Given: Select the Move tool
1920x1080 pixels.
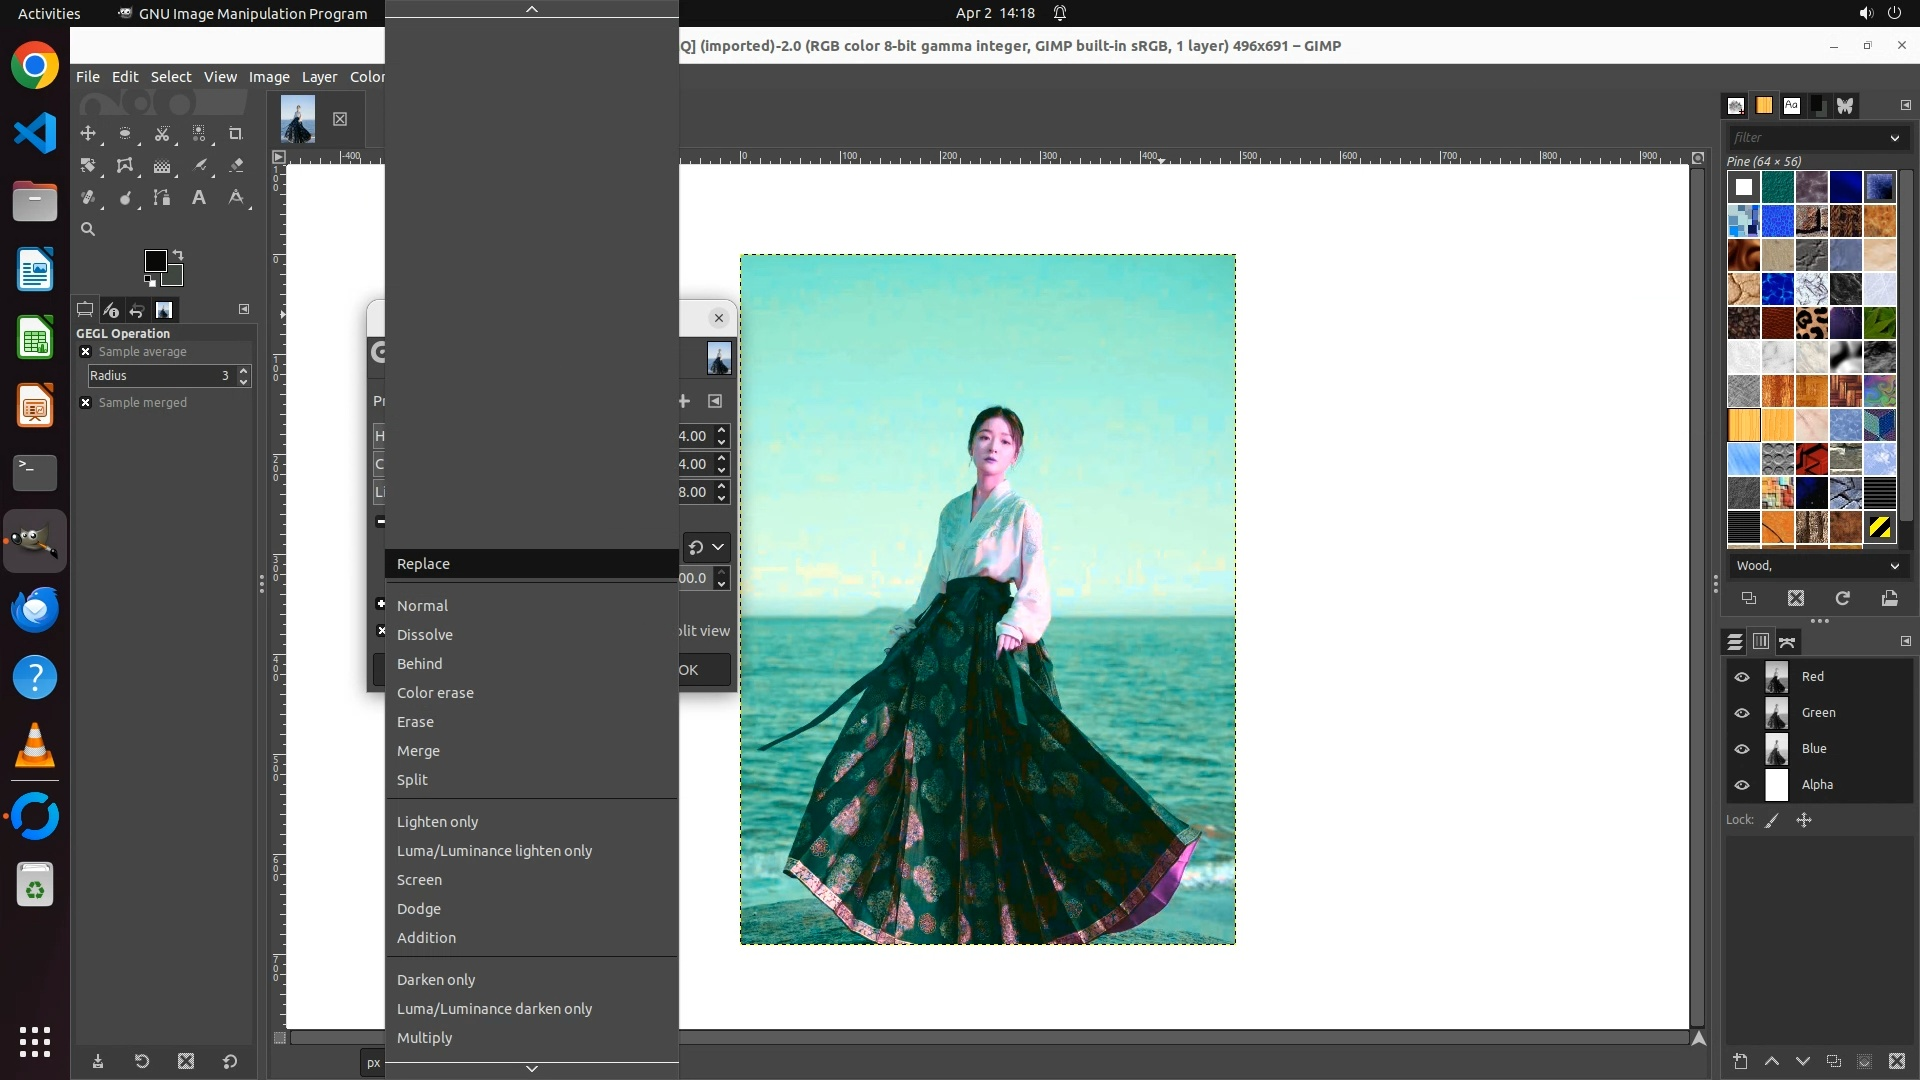Looking at the screenshot, I should coord(88,133).
